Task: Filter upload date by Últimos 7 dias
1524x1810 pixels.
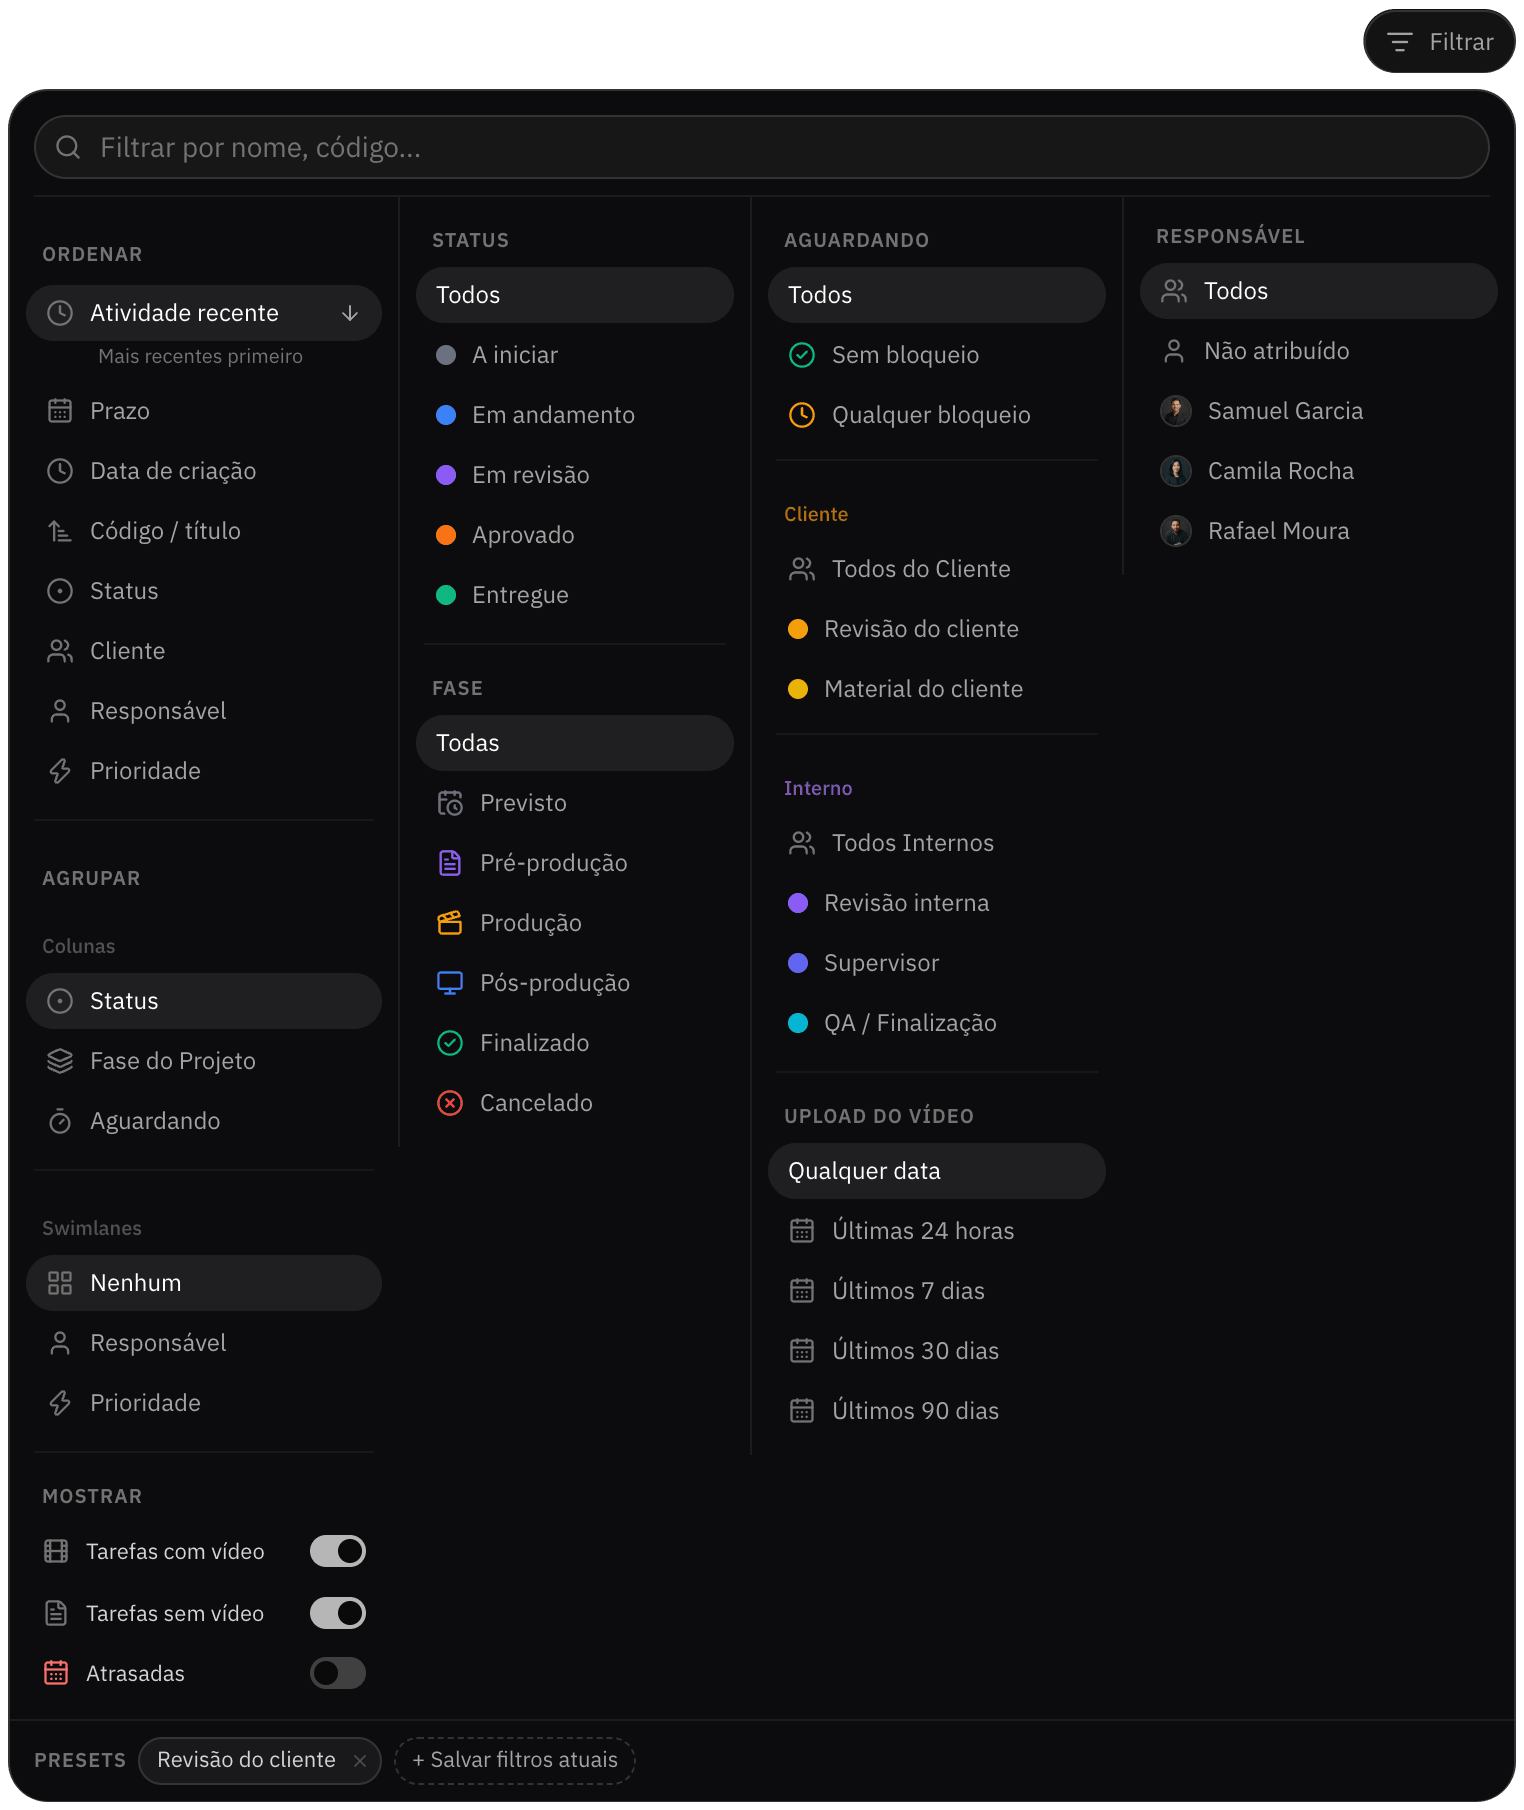Action: [x=937, y=1291]
